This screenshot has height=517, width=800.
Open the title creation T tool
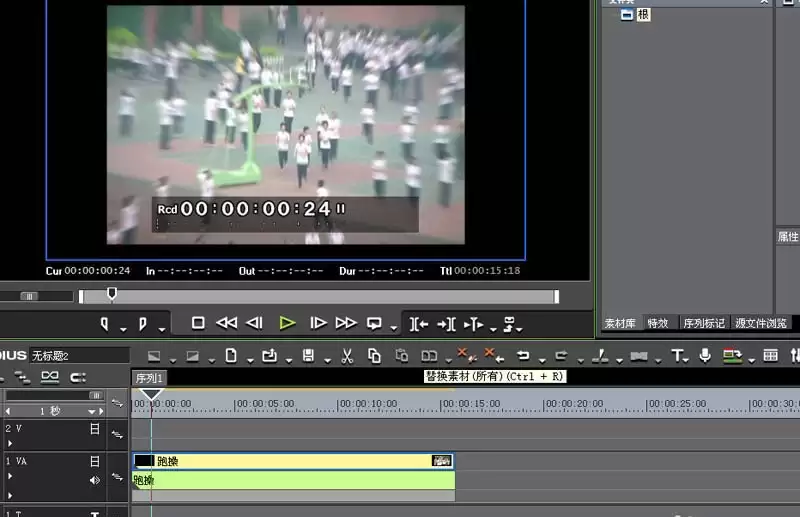[677, 356]
